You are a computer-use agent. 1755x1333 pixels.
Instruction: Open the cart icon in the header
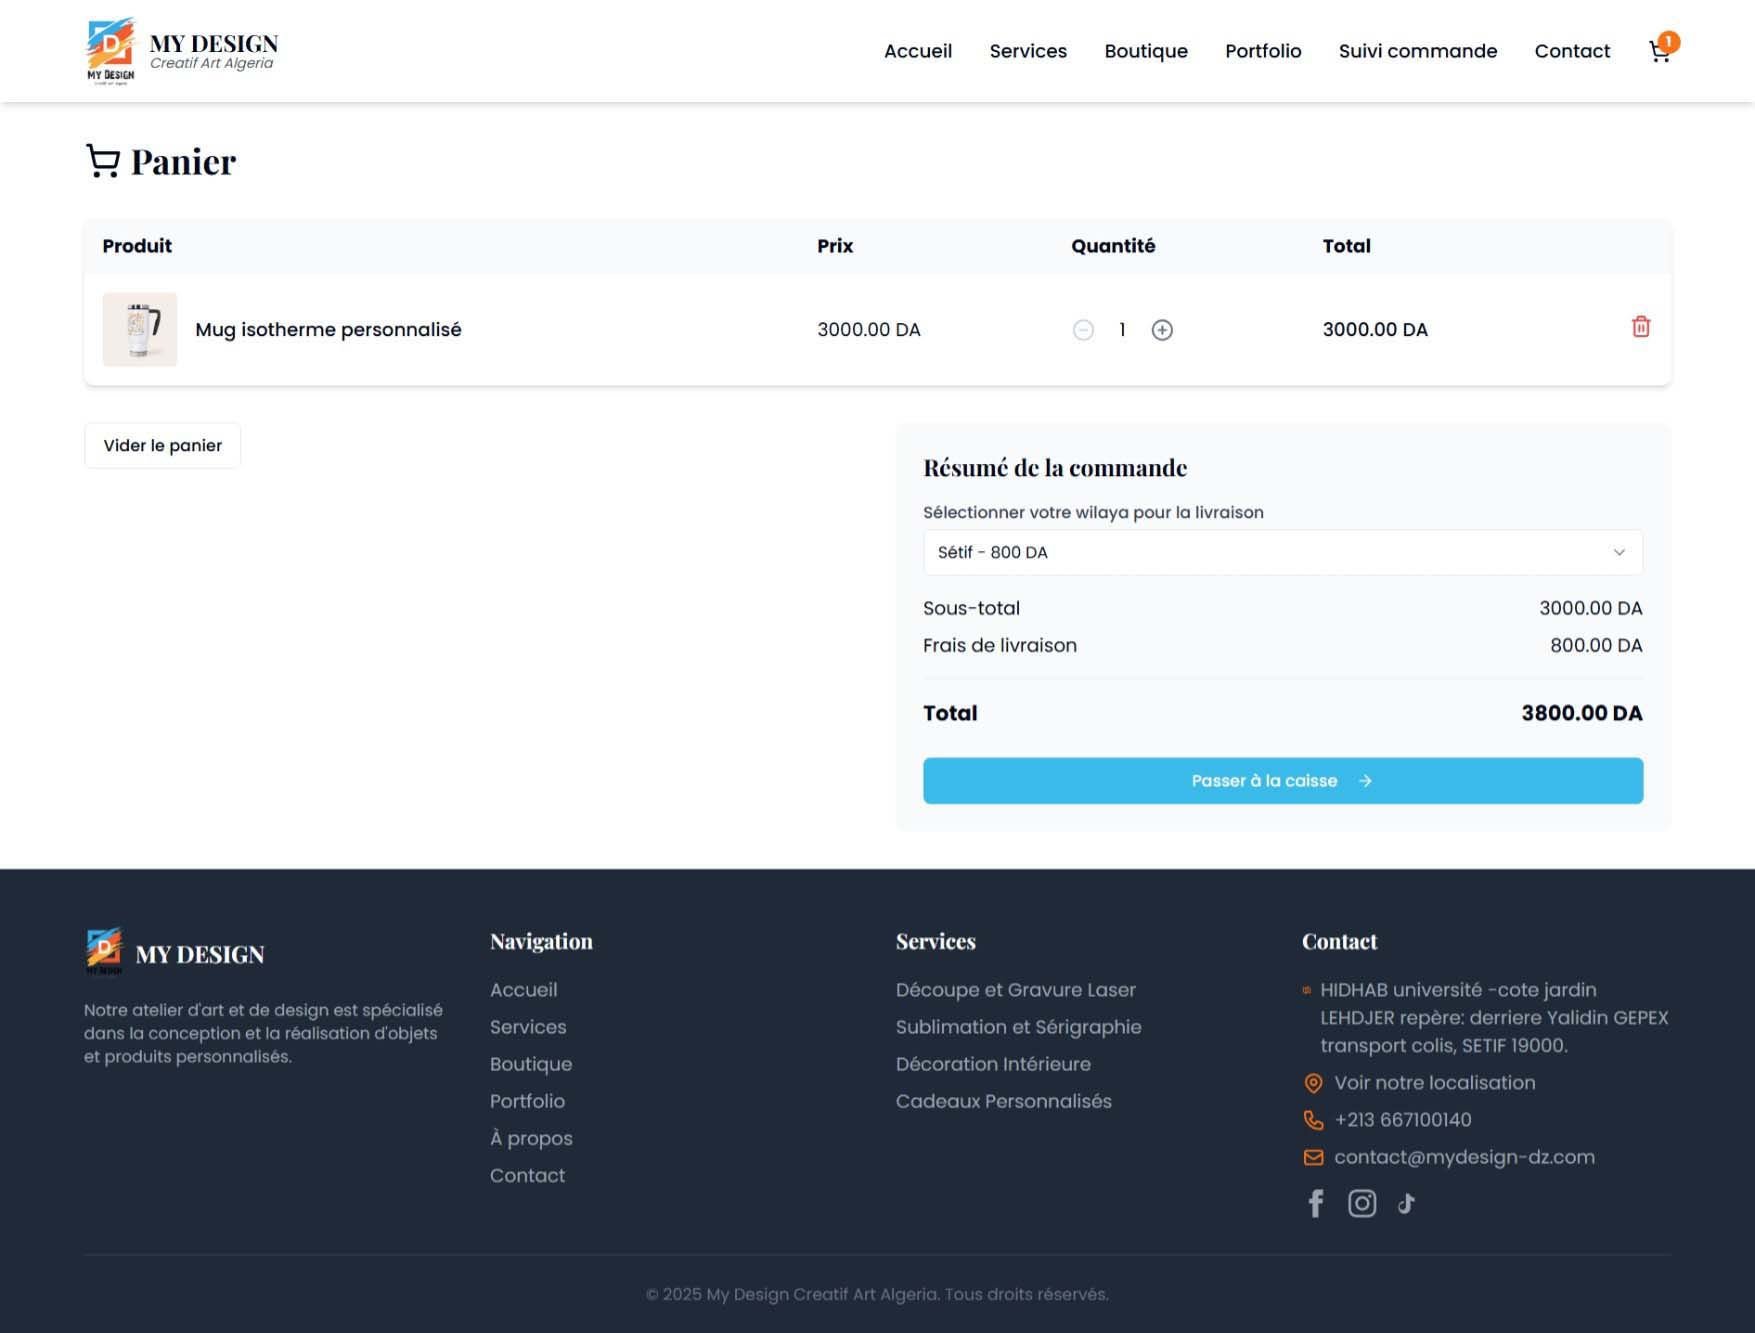1659,51
